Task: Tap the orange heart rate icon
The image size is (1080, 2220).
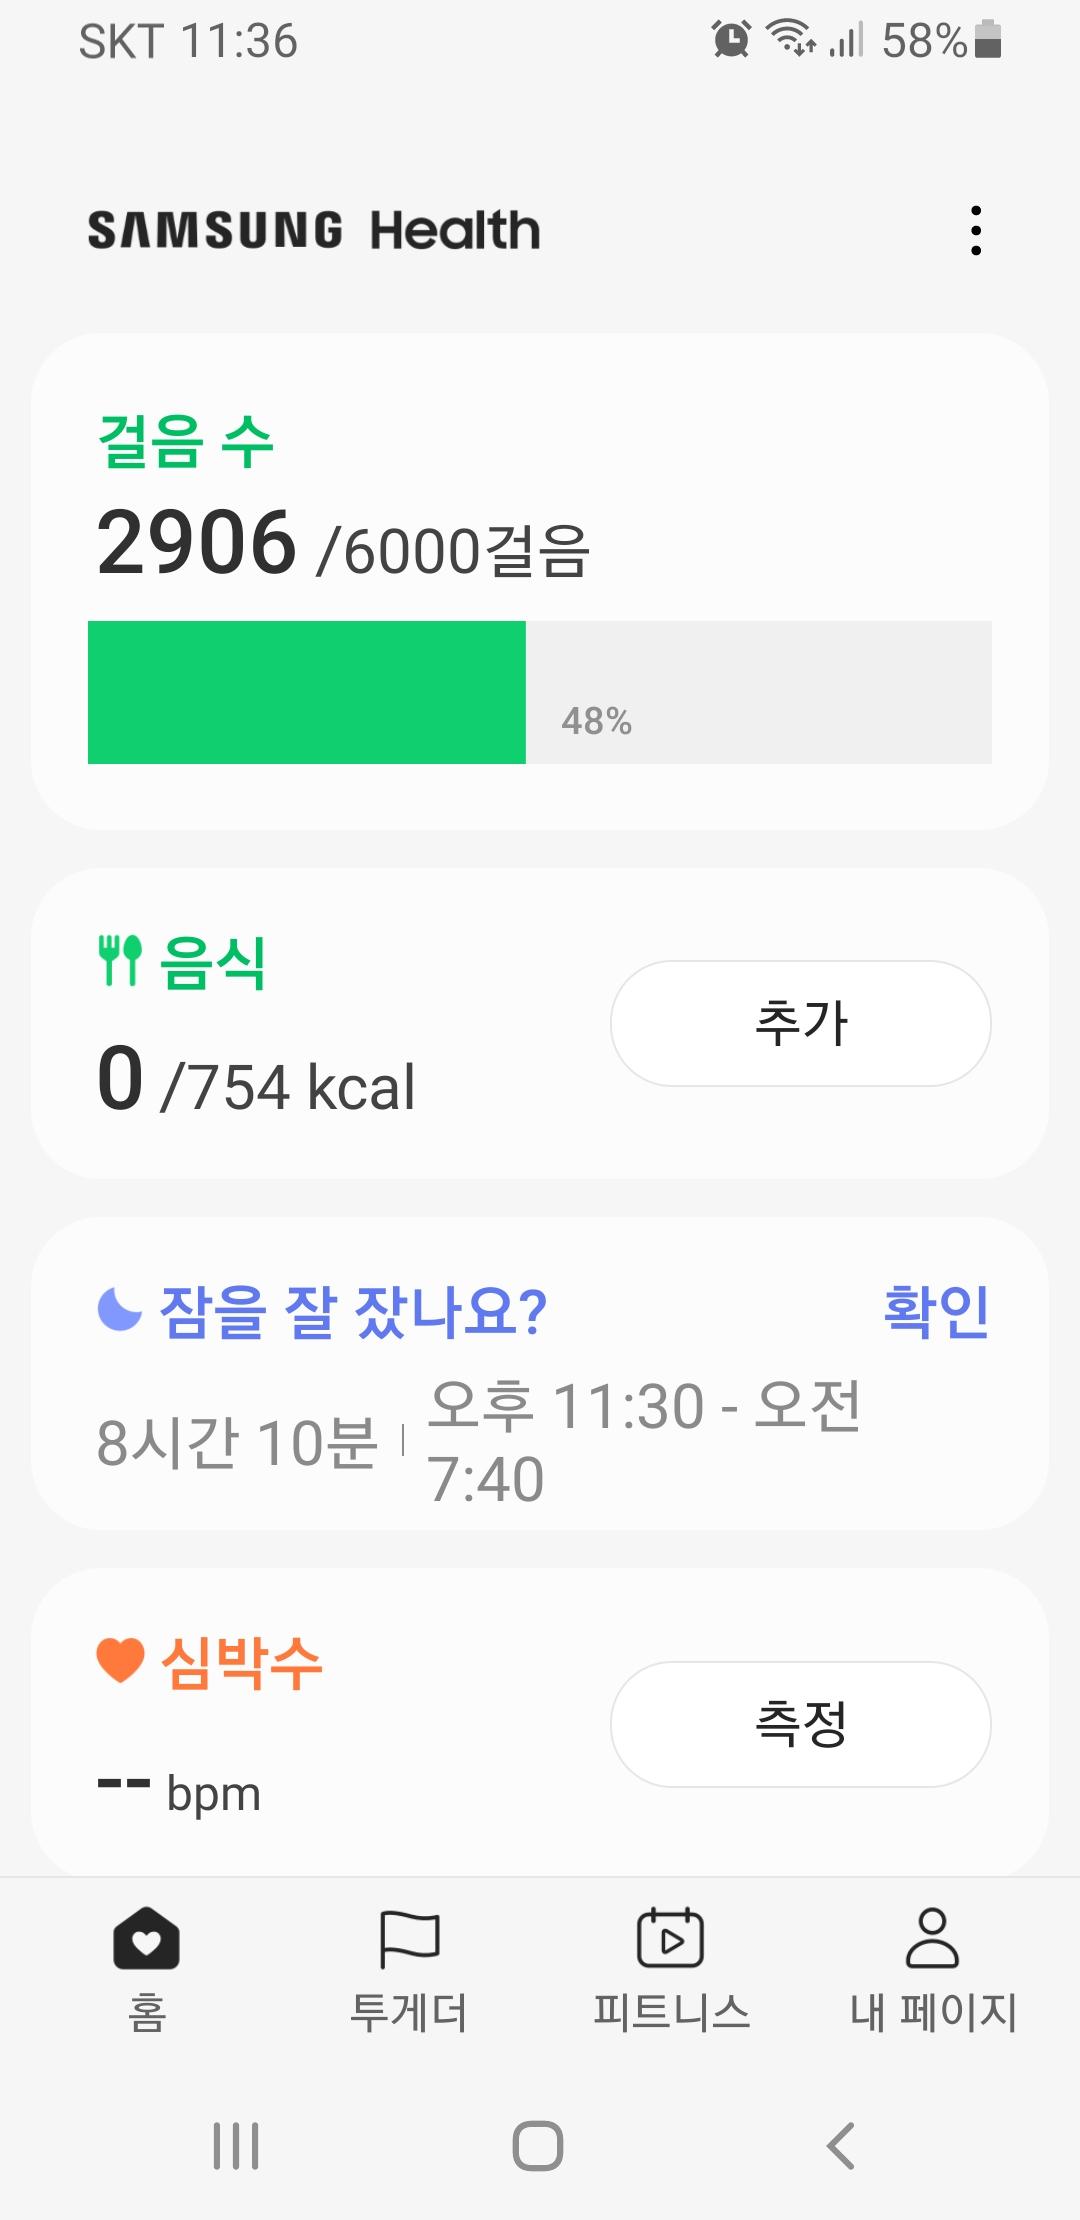Action: (x=121, y=1661)
